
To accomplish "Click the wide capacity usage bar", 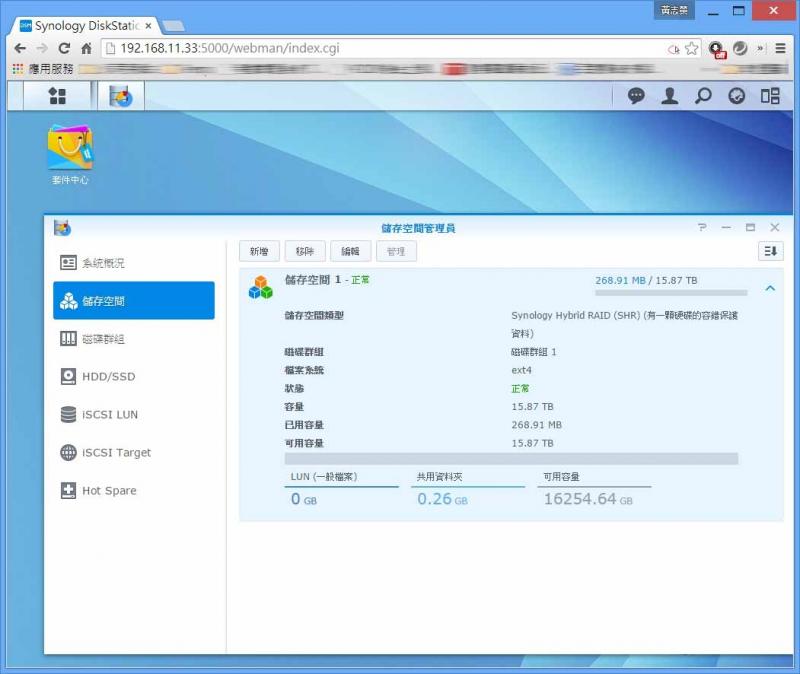I will (511, 459).
